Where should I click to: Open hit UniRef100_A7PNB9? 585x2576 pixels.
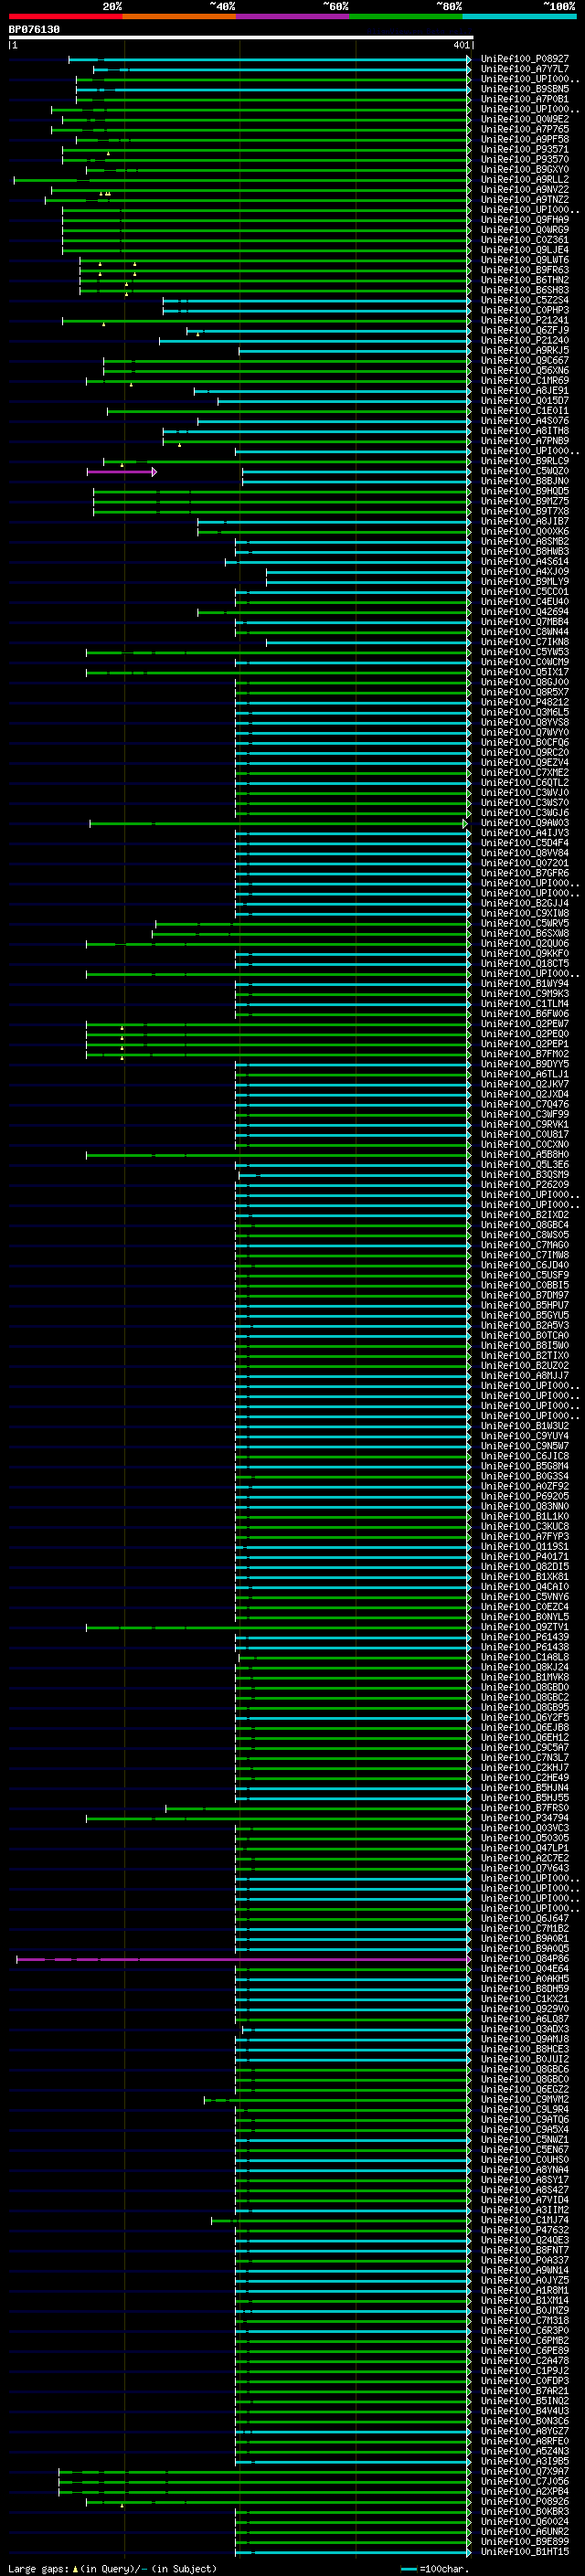point(524,441)
